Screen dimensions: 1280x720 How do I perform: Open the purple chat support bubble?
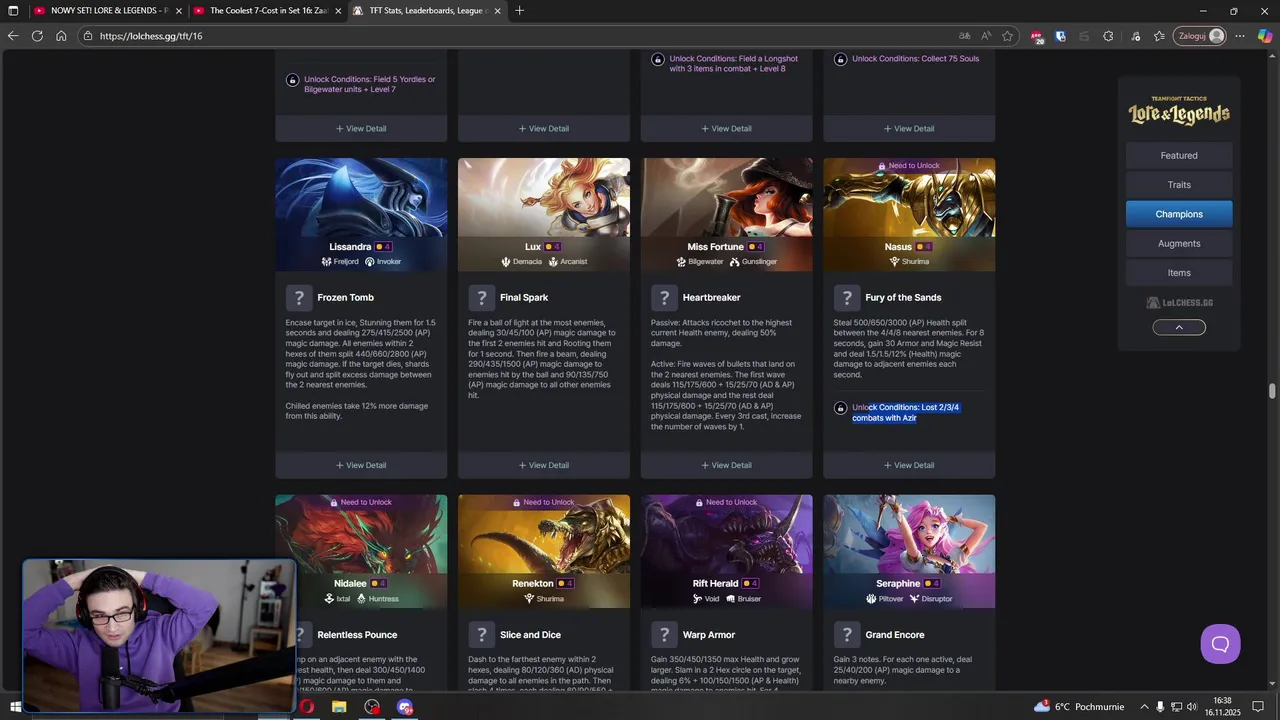(1220, 644)
